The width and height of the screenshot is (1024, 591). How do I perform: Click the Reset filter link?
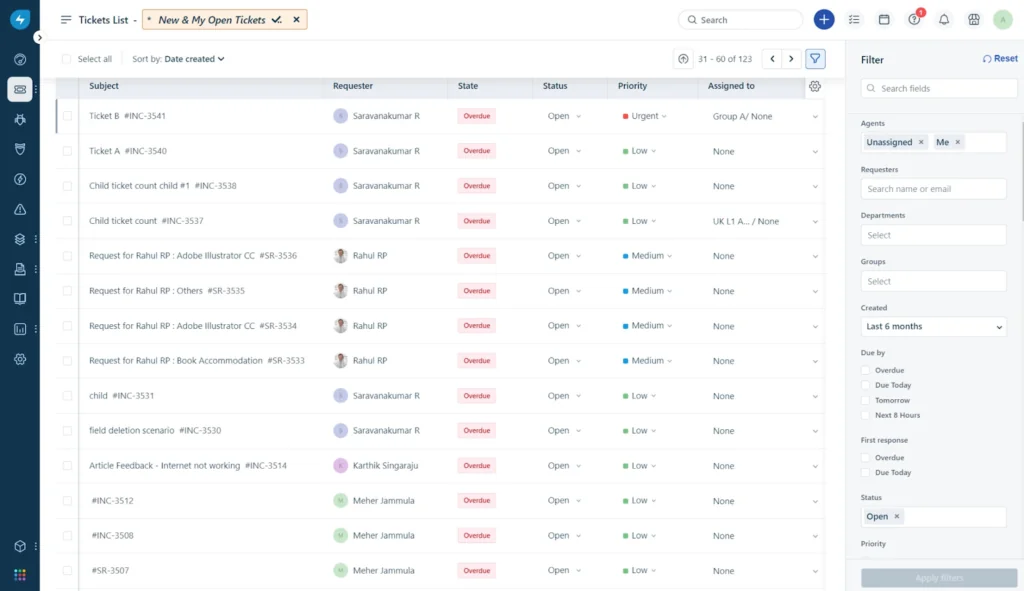(x=1000, y=59)
